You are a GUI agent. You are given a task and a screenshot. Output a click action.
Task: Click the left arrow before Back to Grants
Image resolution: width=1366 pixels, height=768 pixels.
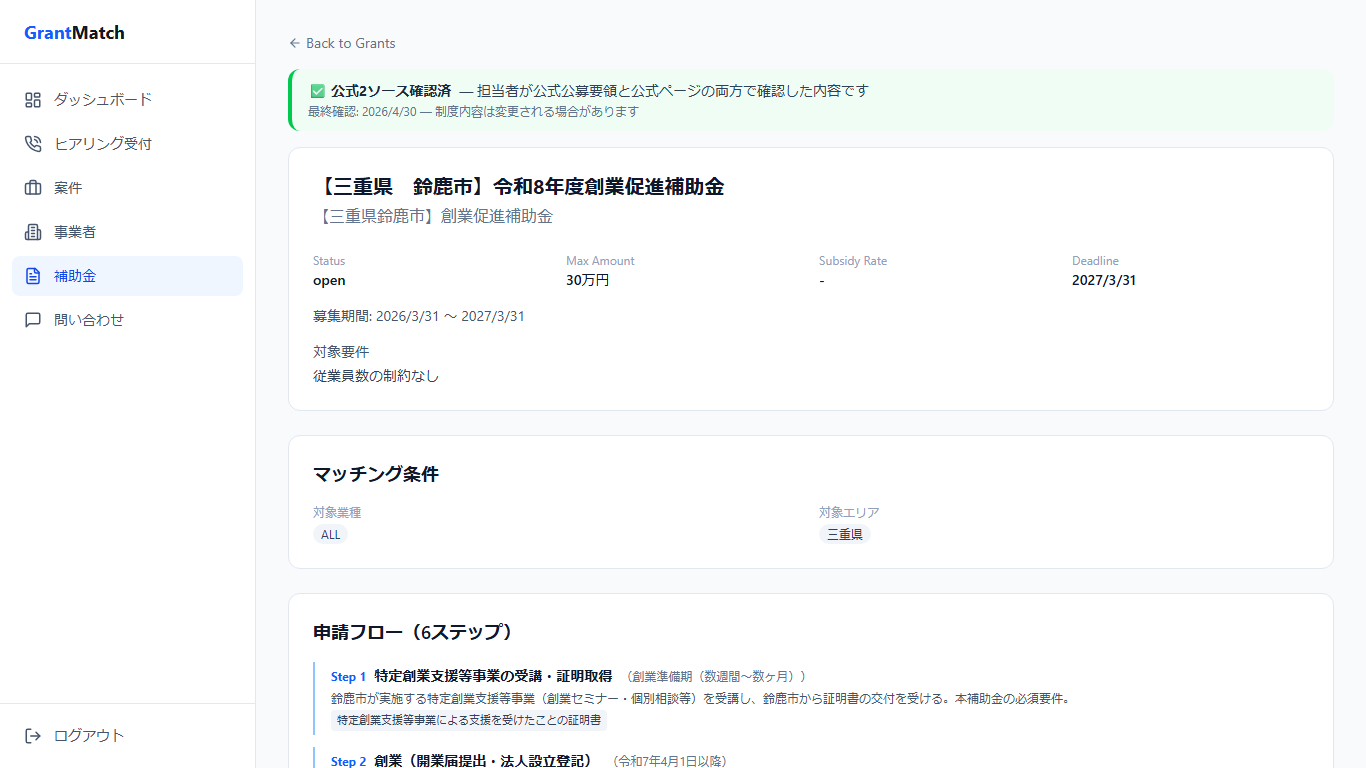click(293, 43)
